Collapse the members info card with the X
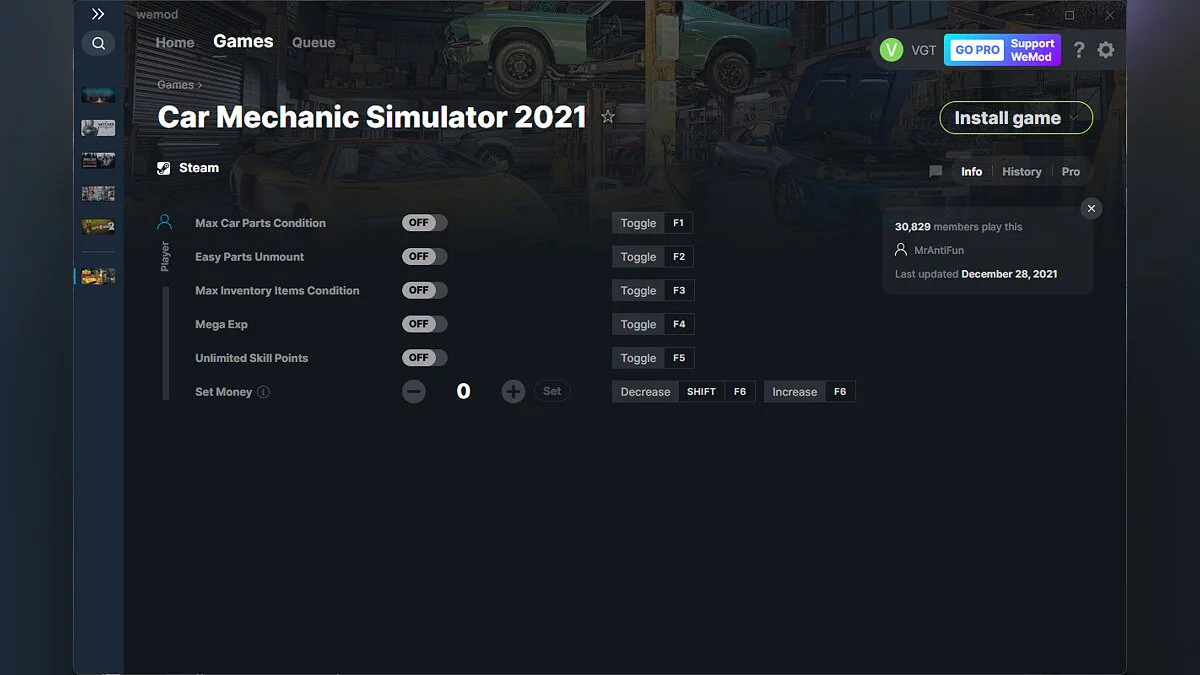The height and width of the screenshot is (675, 1200). point(1091,208)
